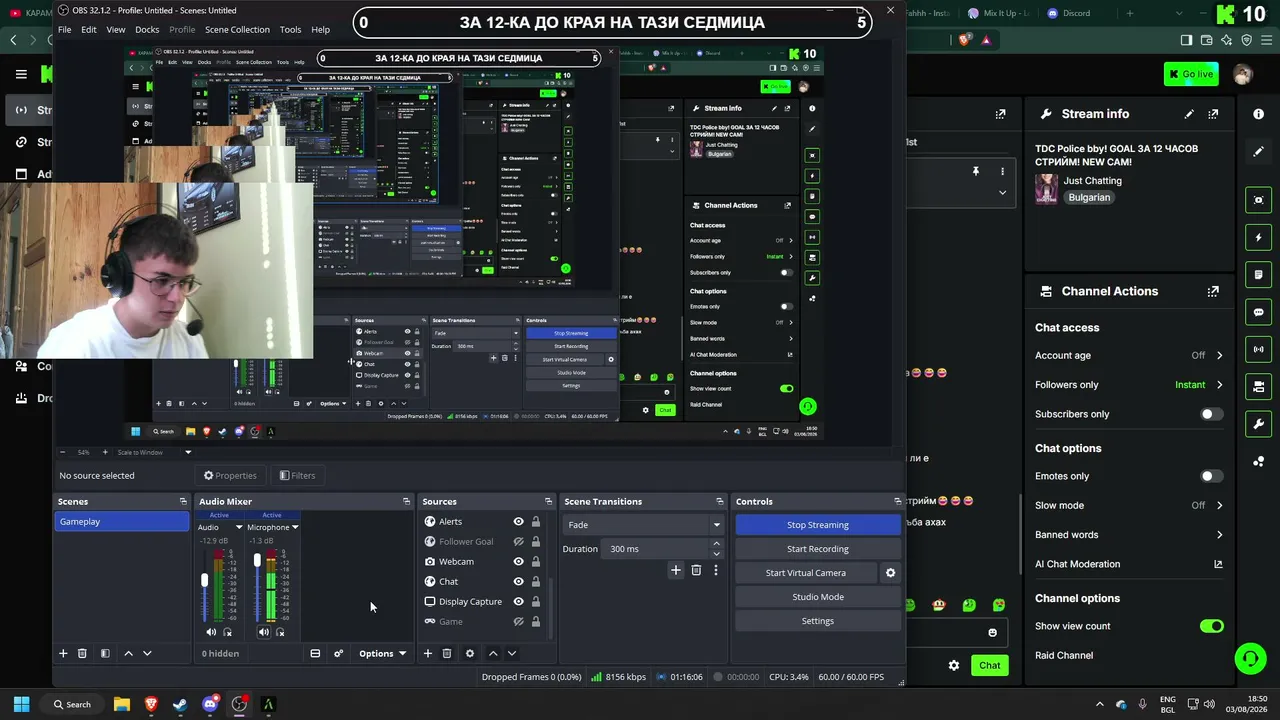
Task: Mute the Audio channel speaker icon
Action: coord(211,632)
